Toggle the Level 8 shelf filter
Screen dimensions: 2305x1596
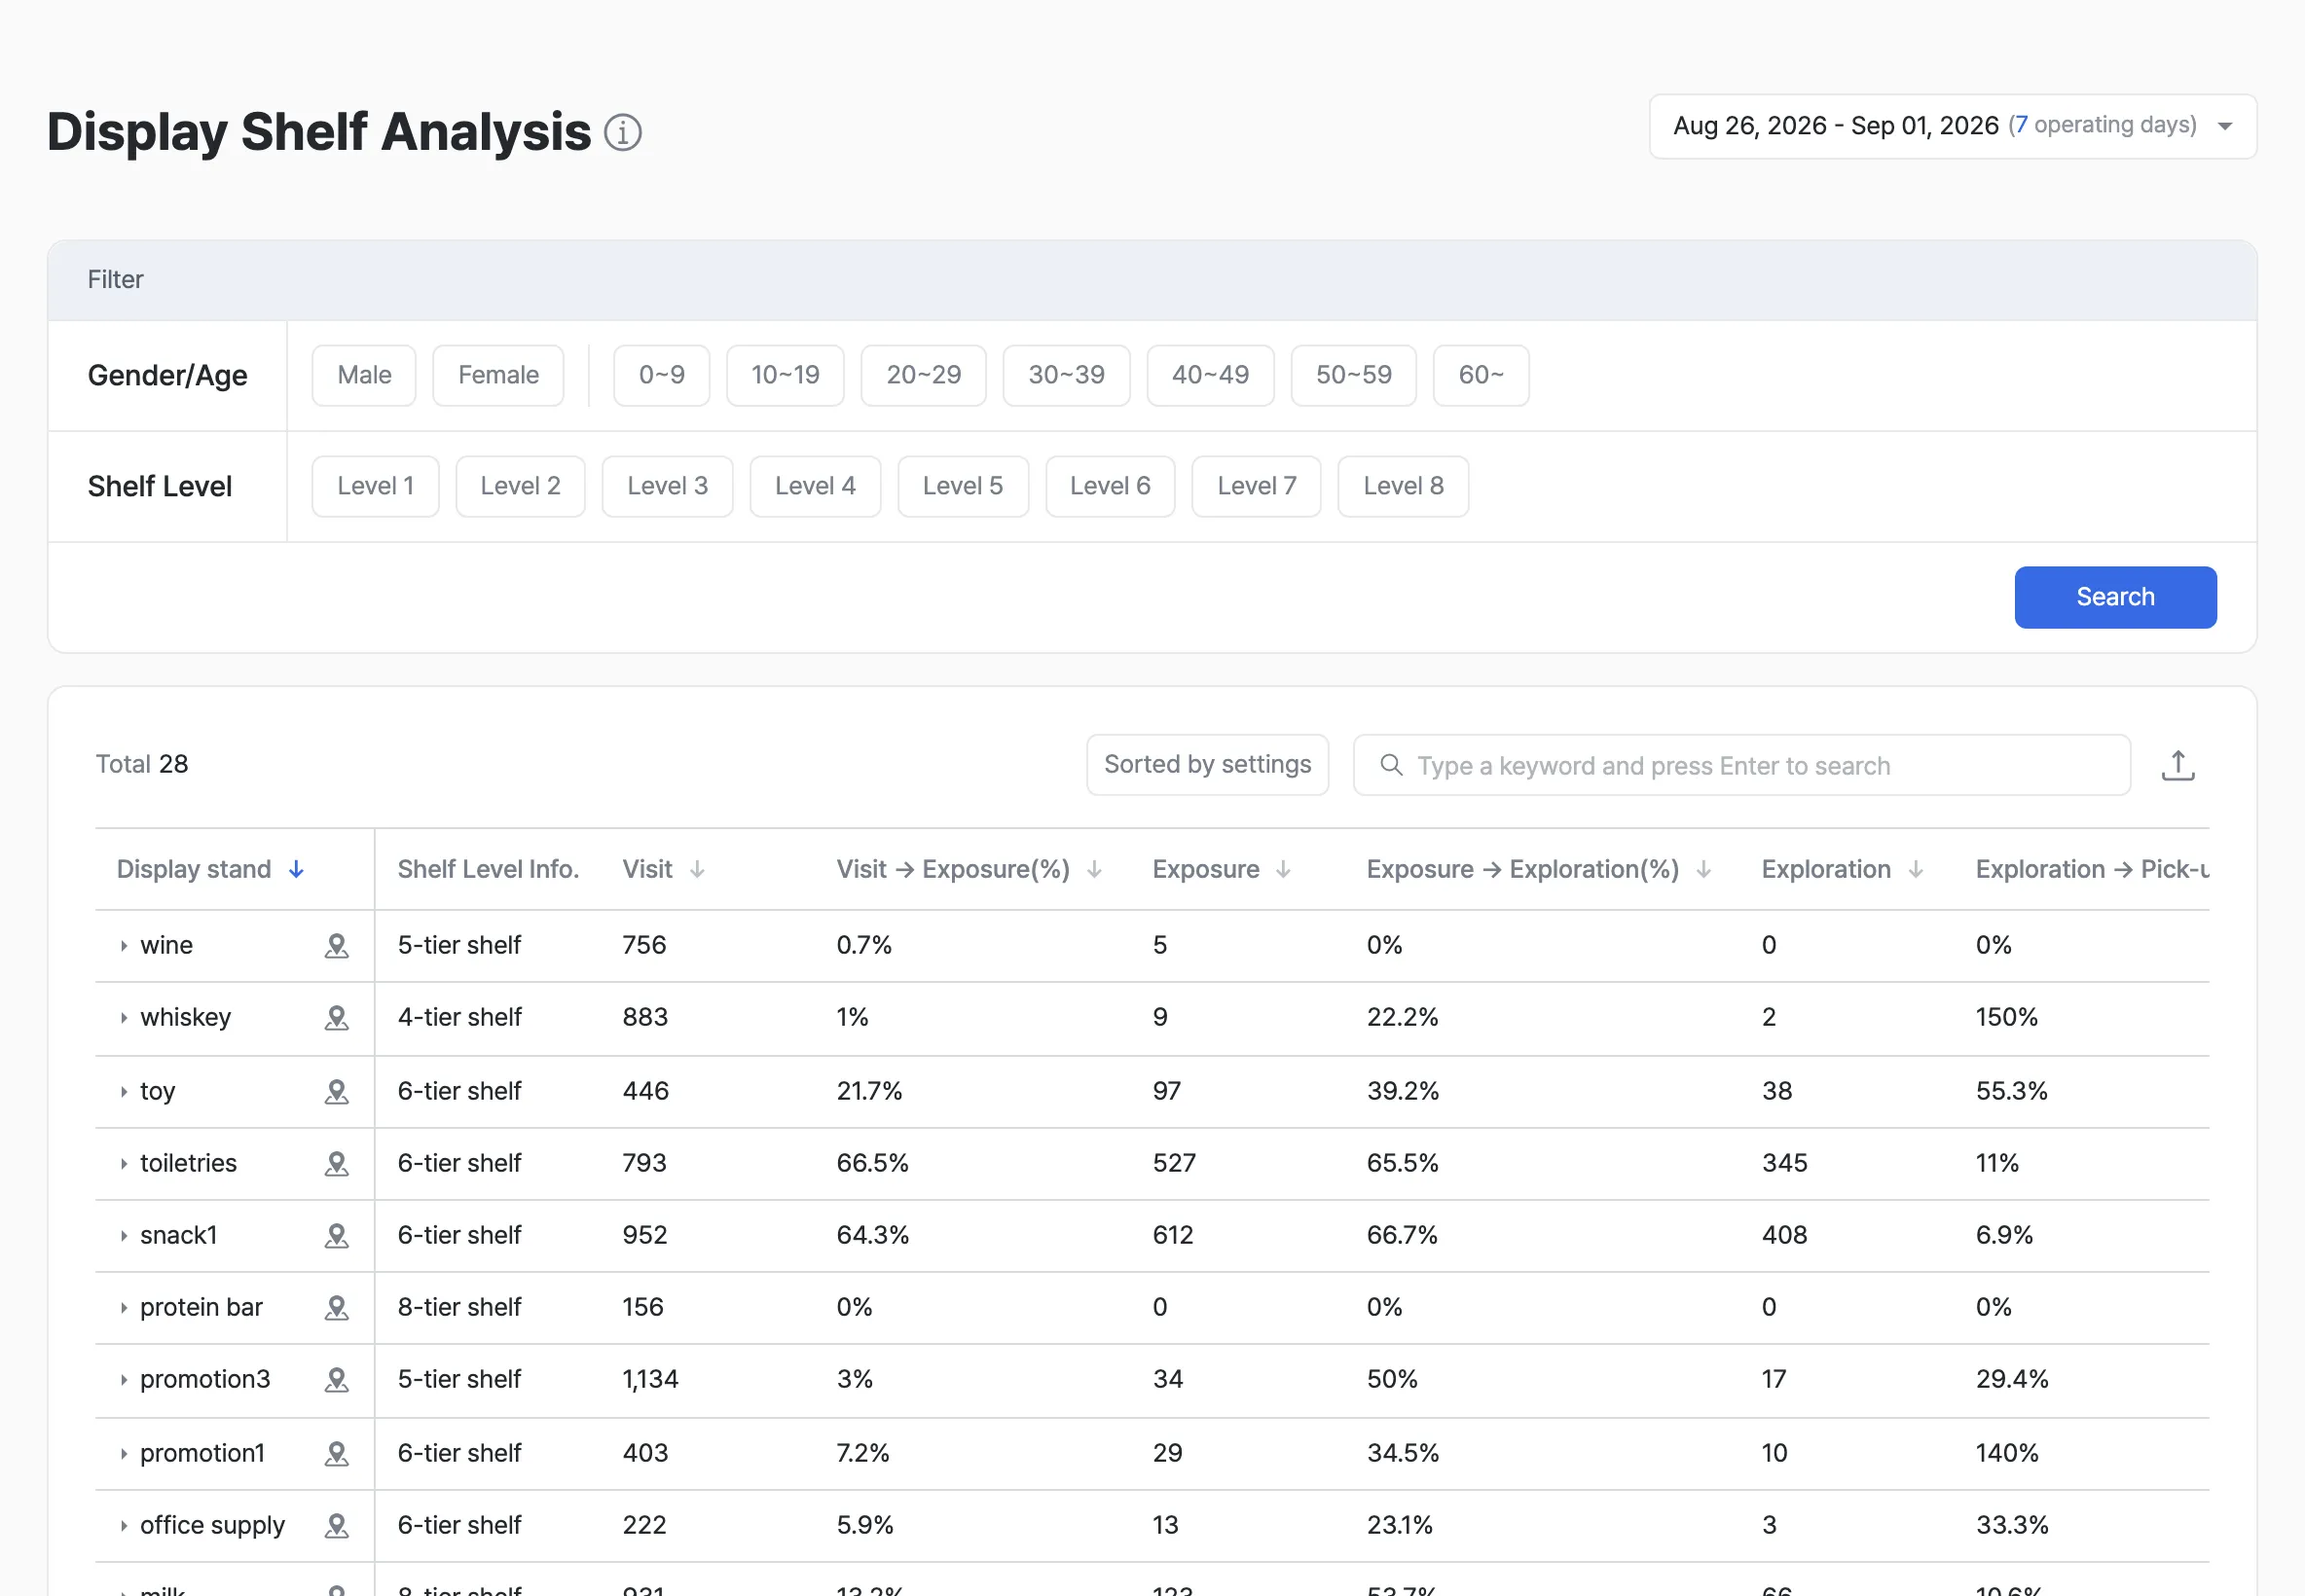pos(1403,486)
